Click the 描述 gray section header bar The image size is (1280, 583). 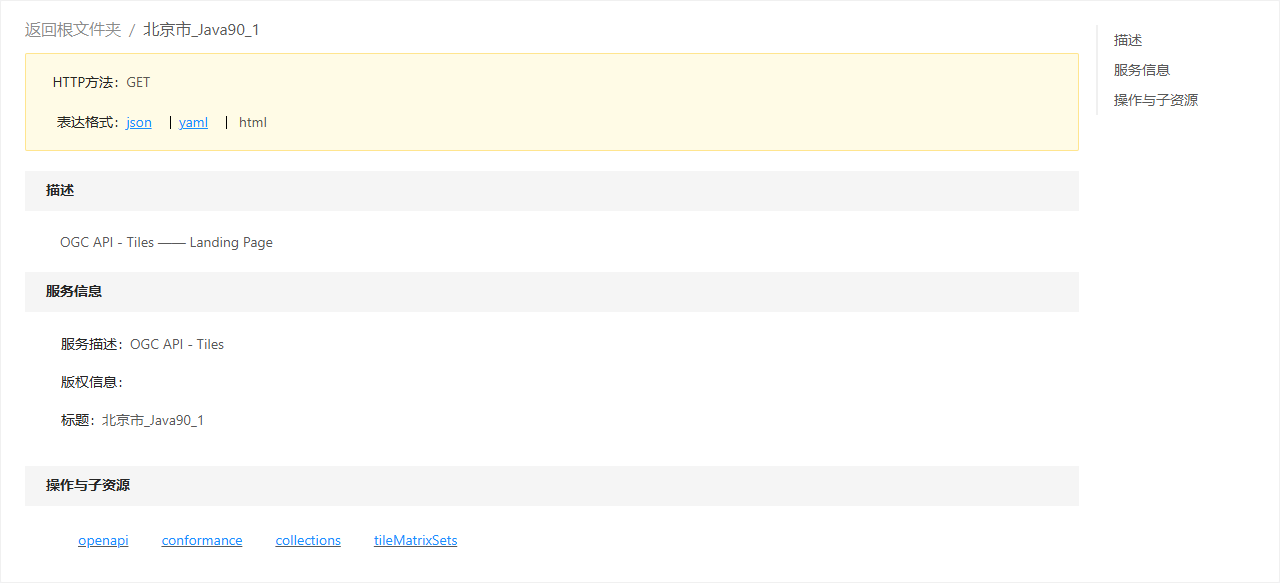pos(551,191)
